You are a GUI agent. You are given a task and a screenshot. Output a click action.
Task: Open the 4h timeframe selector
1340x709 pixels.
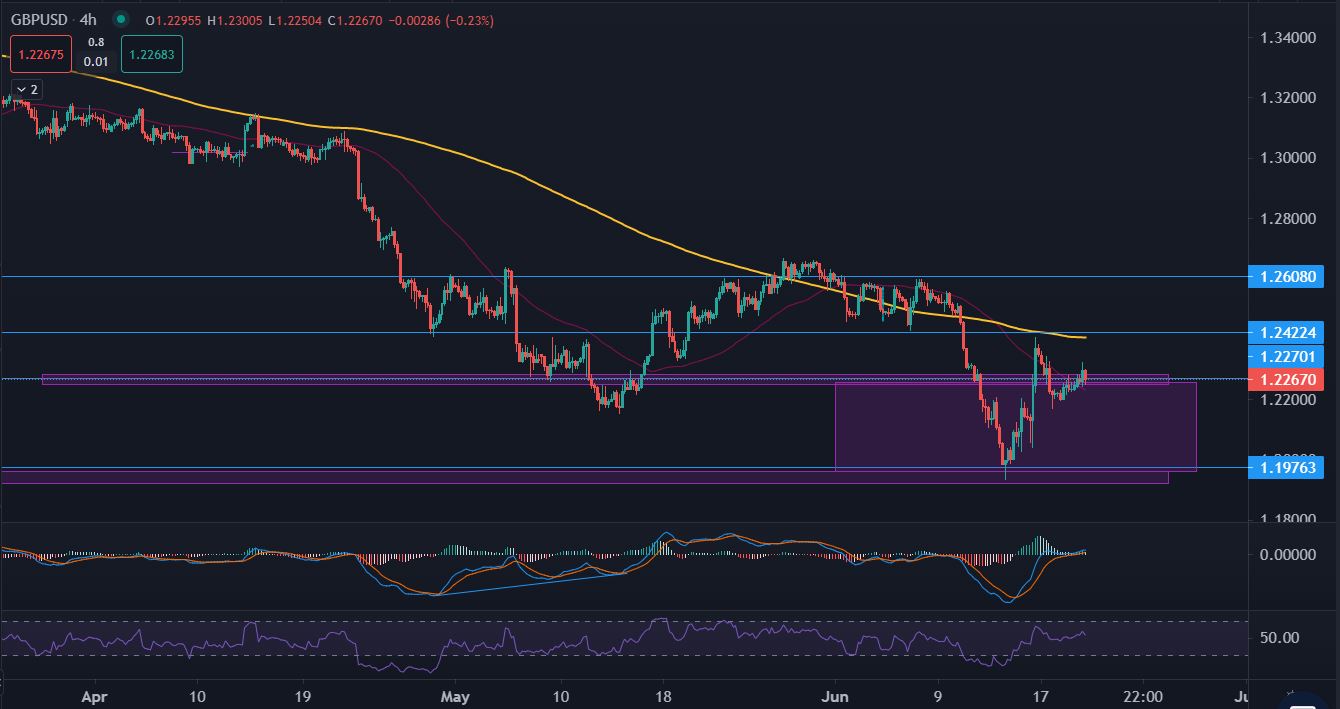coord(87,19)
